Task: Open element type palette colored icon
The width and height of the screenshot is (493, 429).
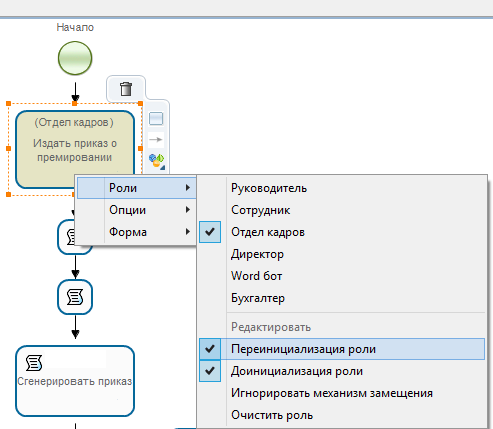Action: (x=156, y=161)
